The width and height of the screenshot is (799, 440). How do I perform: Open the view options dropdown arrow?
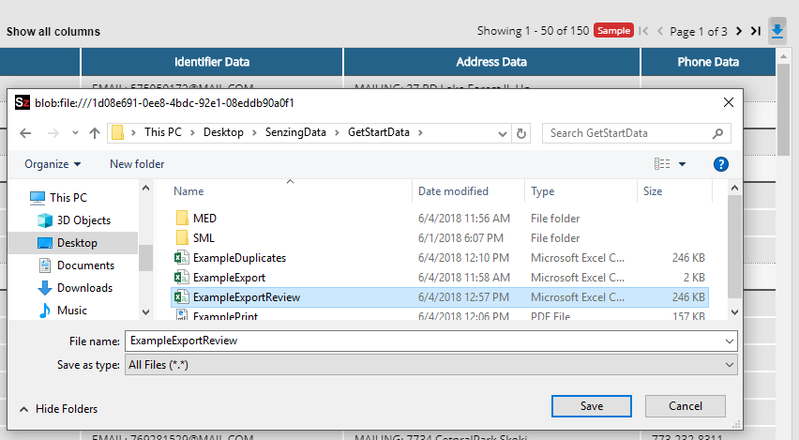point(682,164)
